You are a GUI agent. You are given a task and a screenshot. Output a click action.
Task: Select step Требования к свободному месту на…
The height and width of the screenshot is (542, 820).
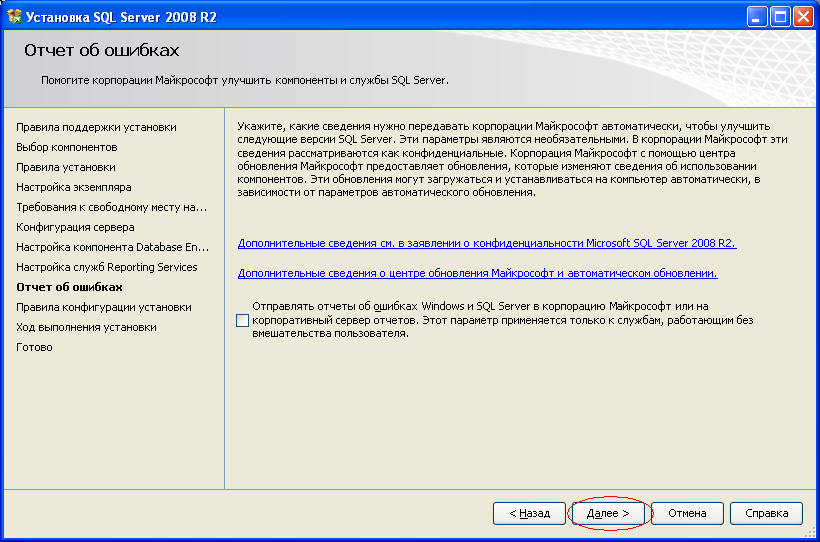(112, 207)
